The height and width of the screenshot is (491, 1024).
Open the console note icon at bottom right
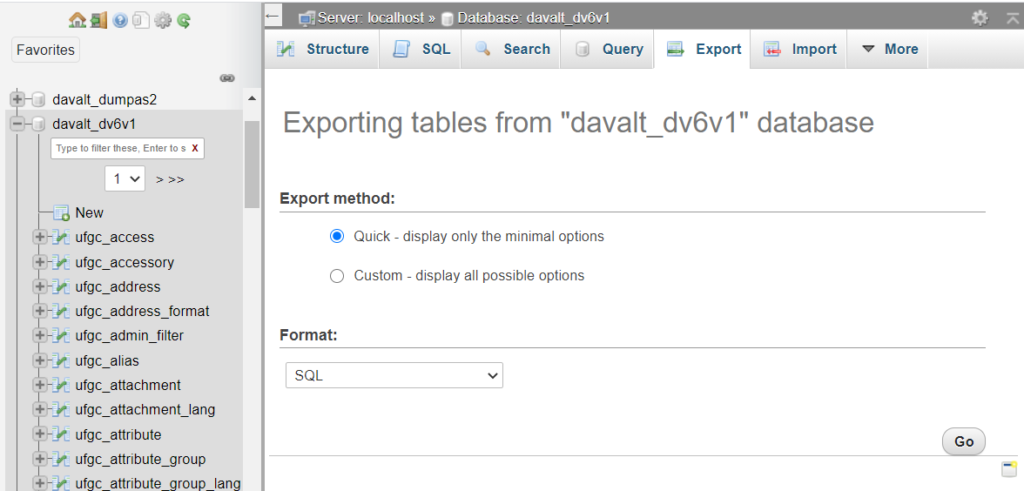pos(1010,468)
